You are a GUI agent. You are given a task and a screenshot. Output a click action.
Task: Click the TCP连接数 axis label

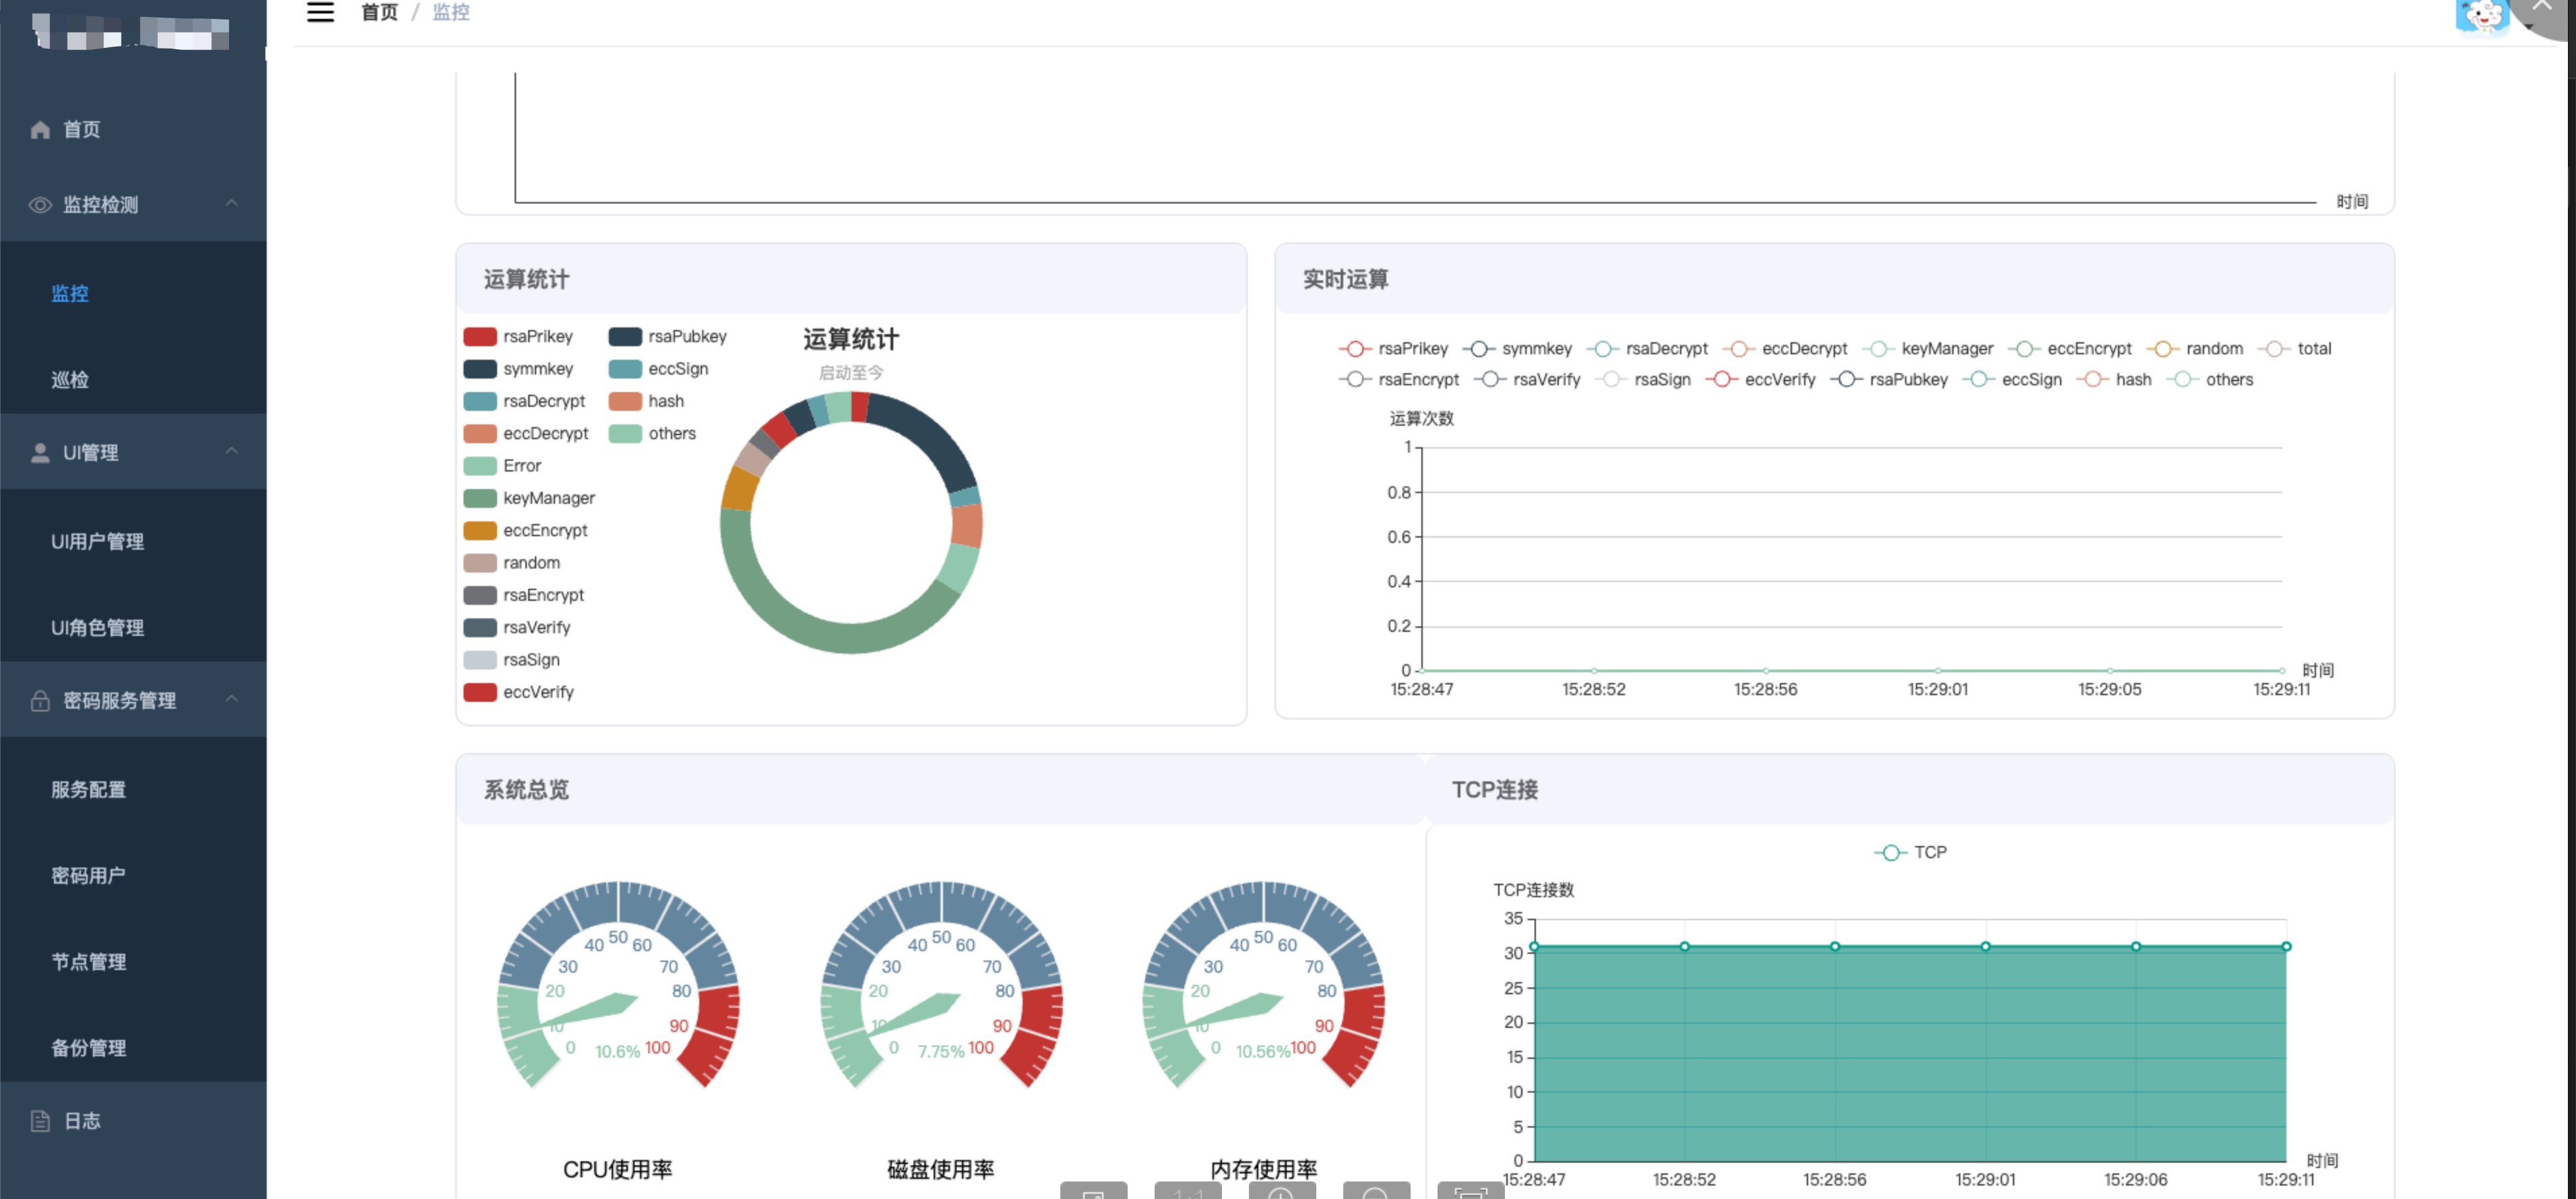[x=1534, y=890]
